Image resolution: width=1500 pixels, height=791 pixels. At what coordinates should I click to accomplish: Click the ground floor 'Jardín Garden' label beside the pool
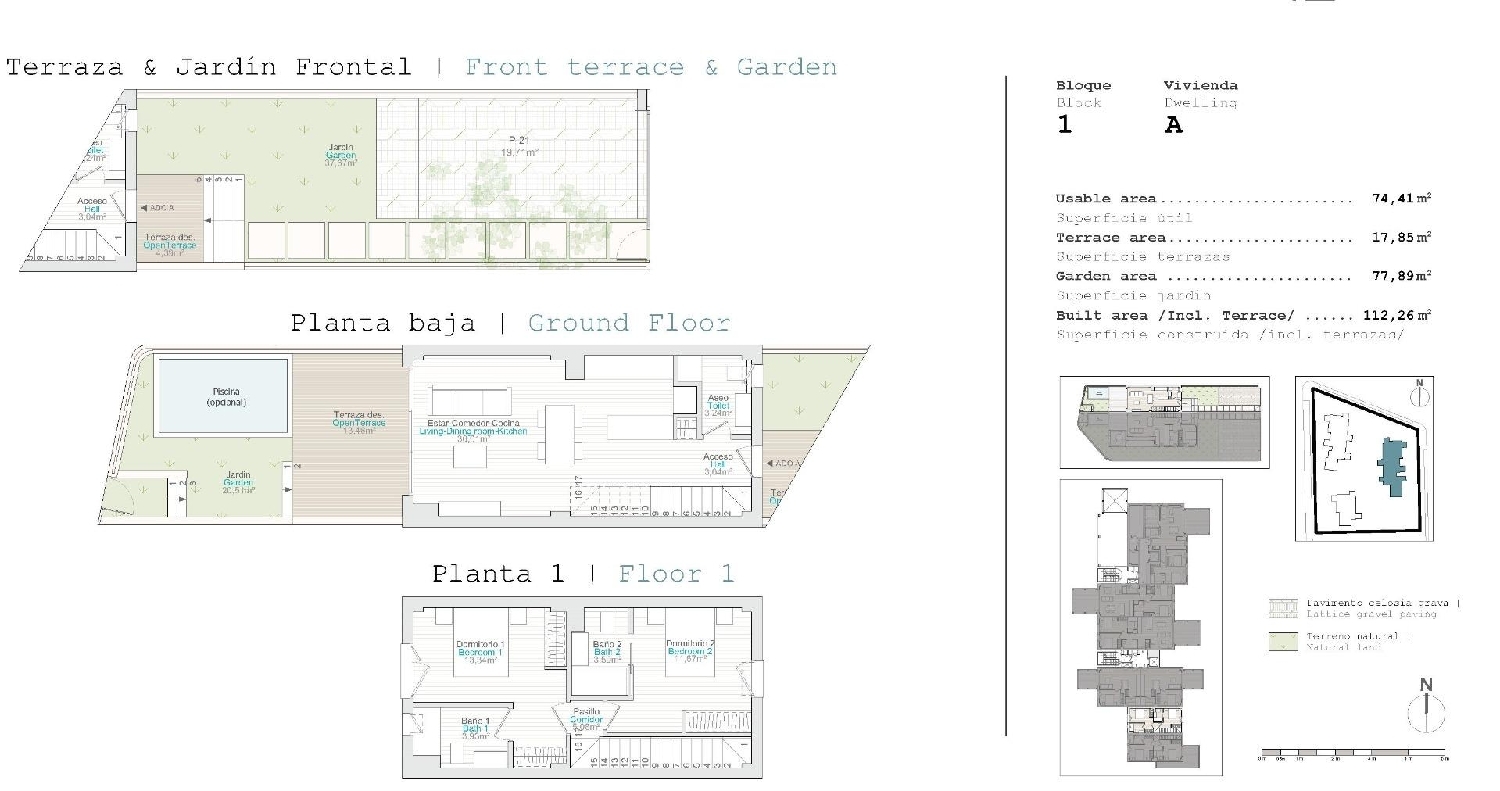pyautogui.click(x=238, y=483)
